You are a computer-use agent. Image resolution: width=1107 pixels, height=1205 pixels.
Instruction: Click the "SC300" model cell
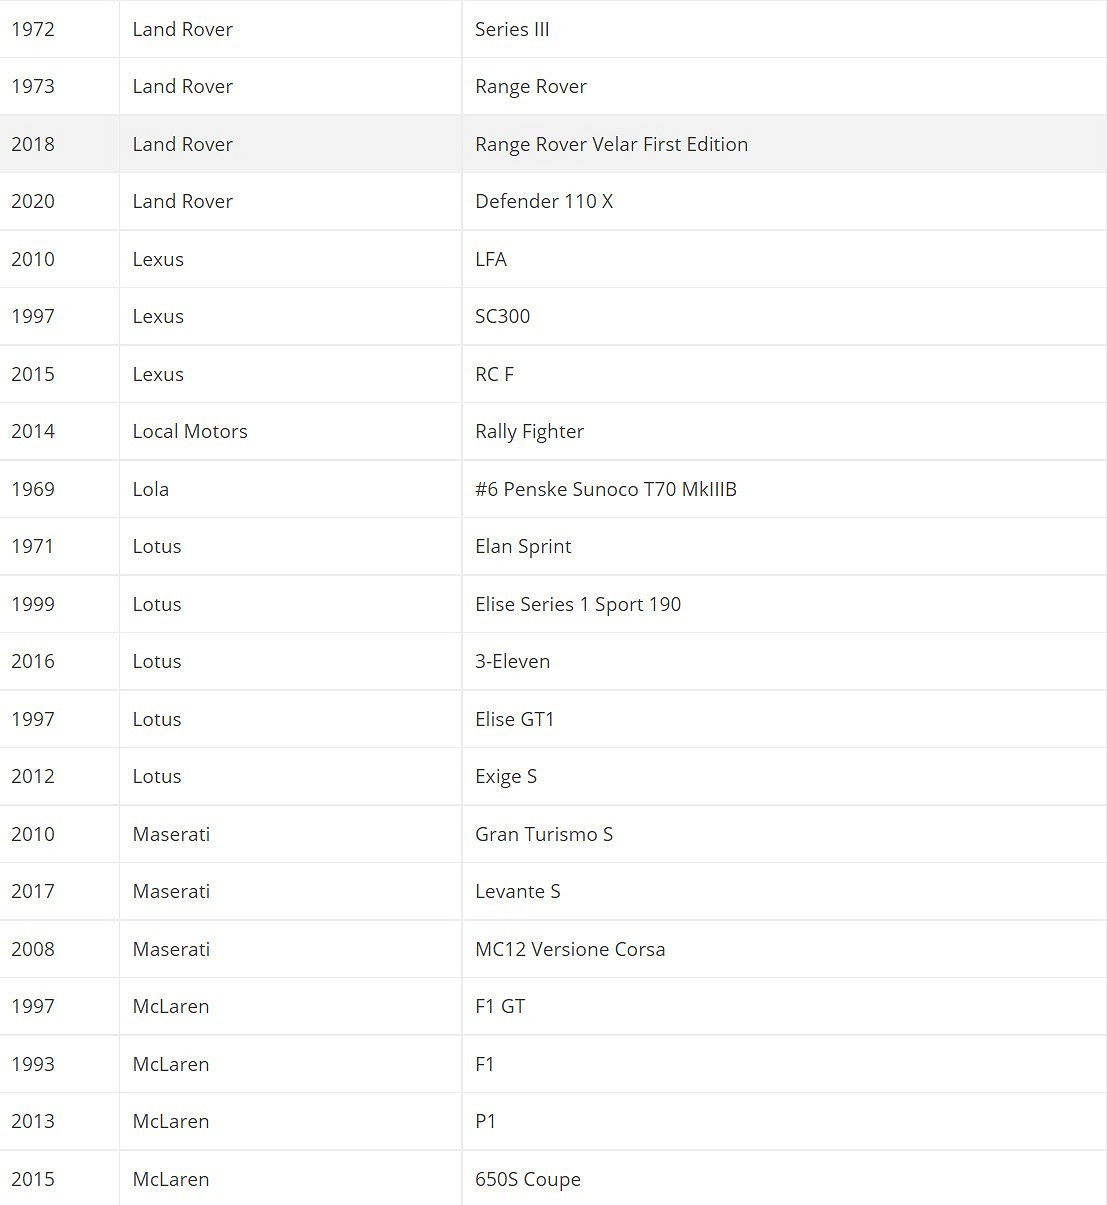(x=502, y=316)
